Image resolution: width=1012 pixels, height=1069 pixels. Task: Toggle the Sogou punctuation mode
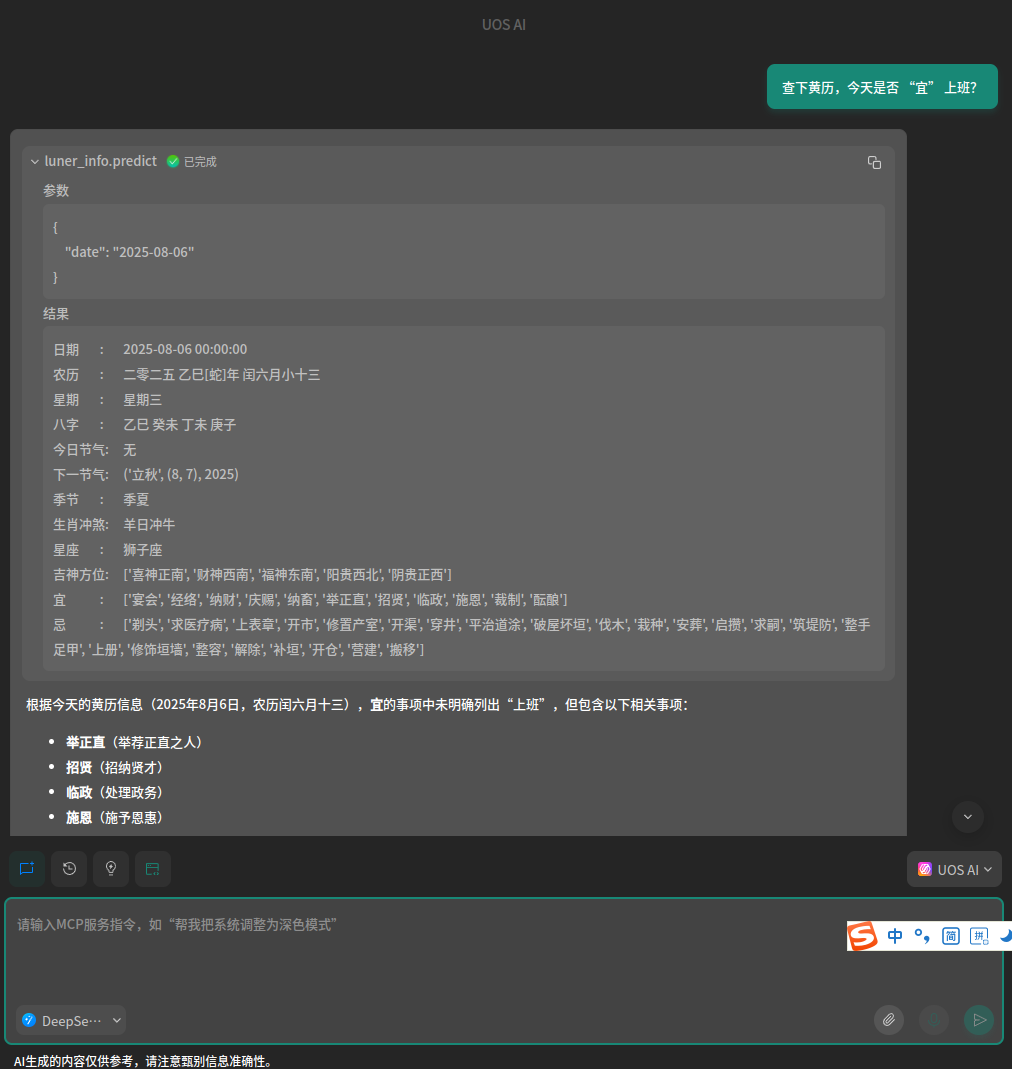pos(922,936)
